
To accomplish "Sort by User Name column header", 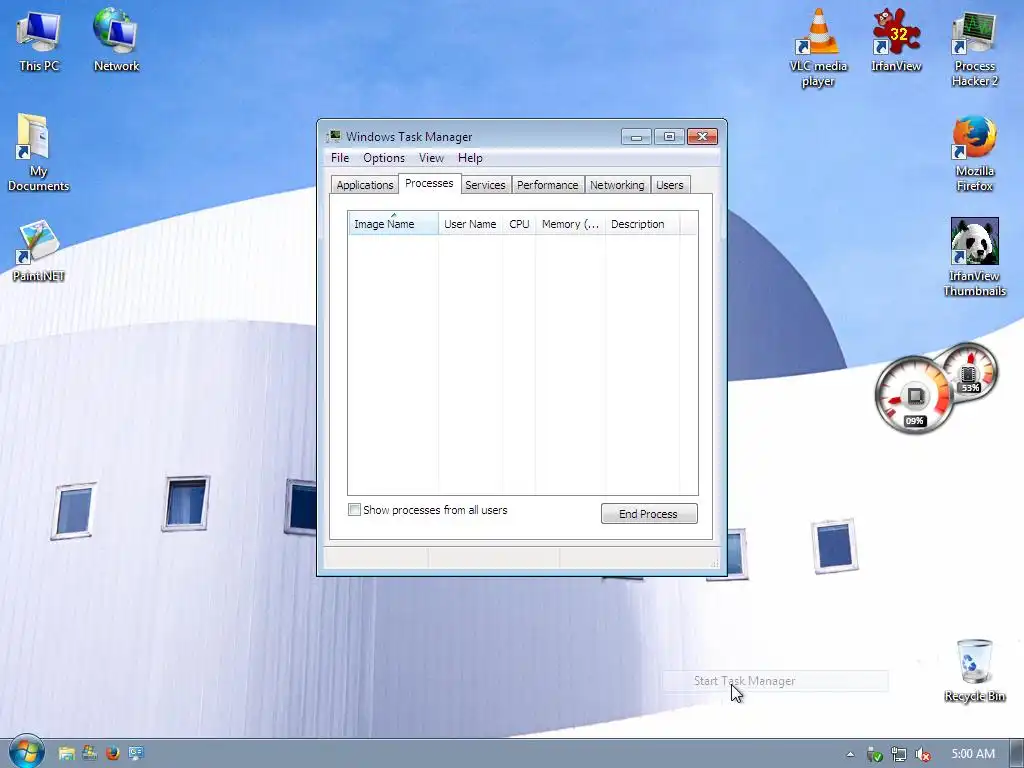I will point(470,223).
